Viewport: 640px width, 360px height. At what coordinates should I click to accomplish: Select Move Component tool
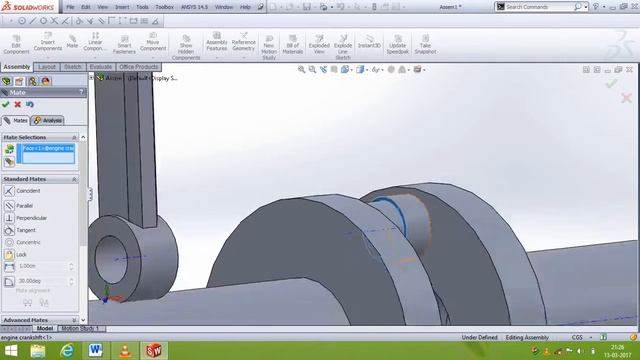coord(153,42)
